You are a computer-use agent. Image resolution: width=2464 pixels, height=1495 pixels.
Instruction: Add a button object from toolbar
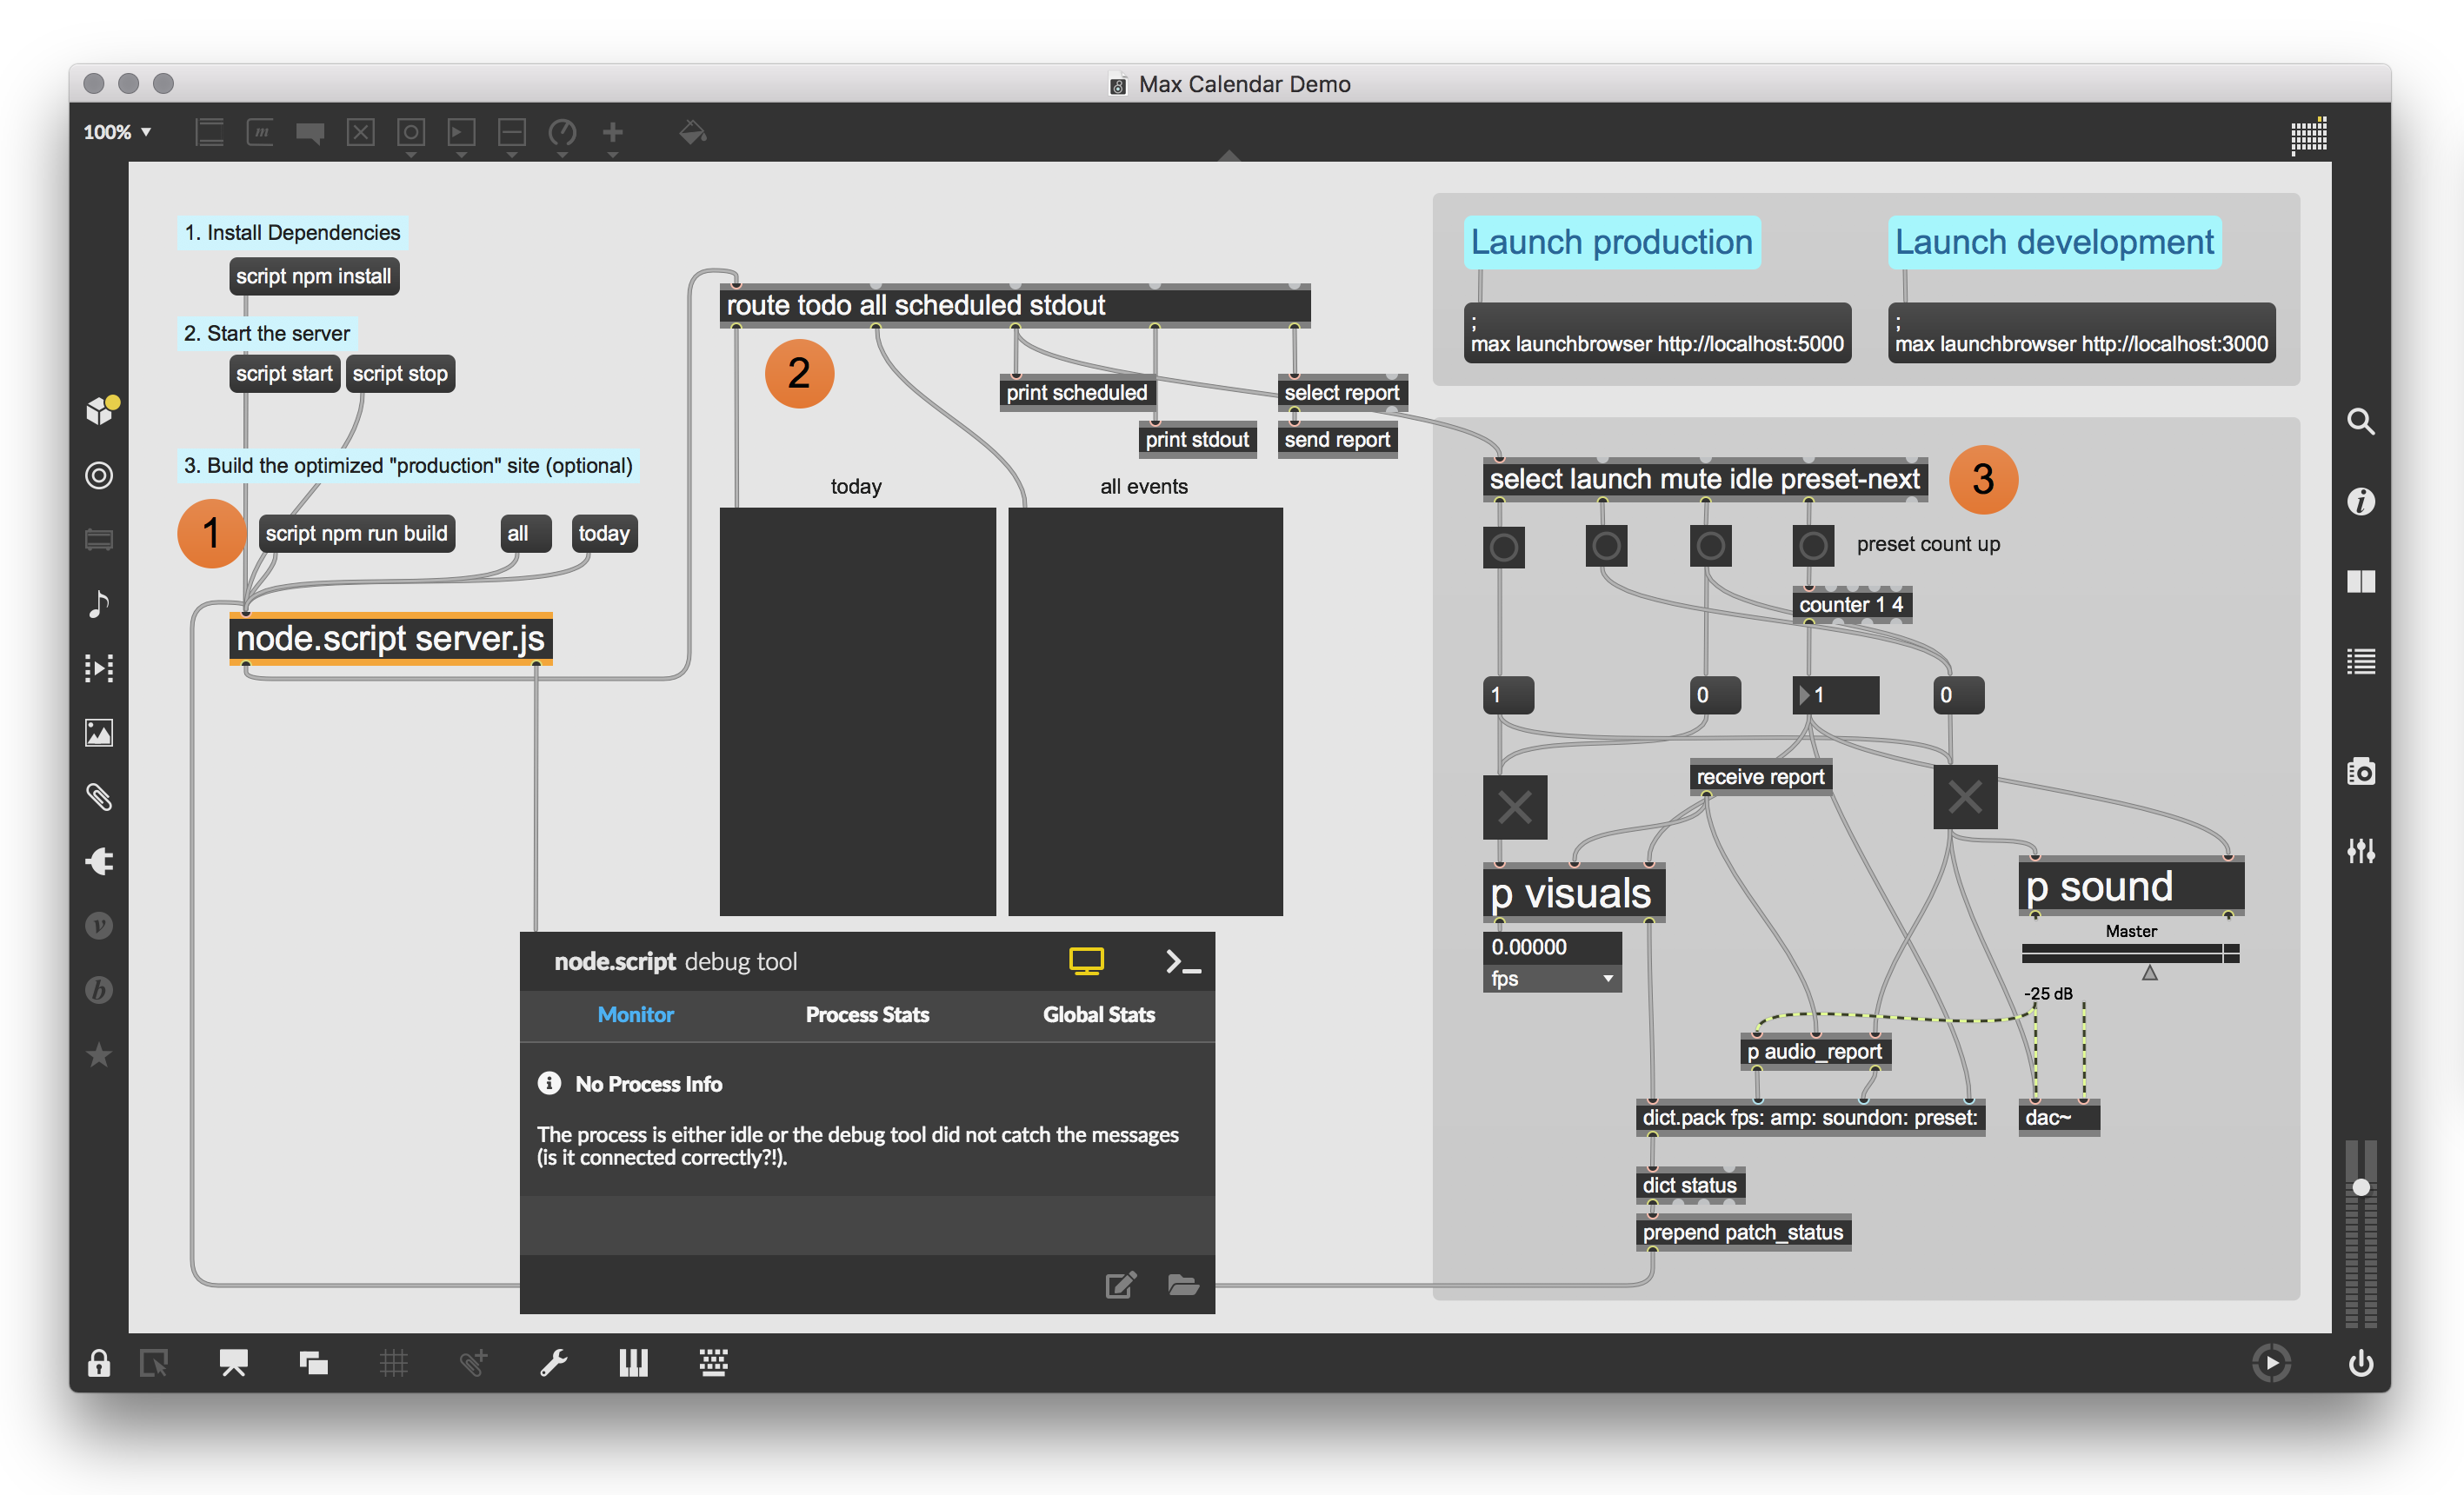[411, 132]
